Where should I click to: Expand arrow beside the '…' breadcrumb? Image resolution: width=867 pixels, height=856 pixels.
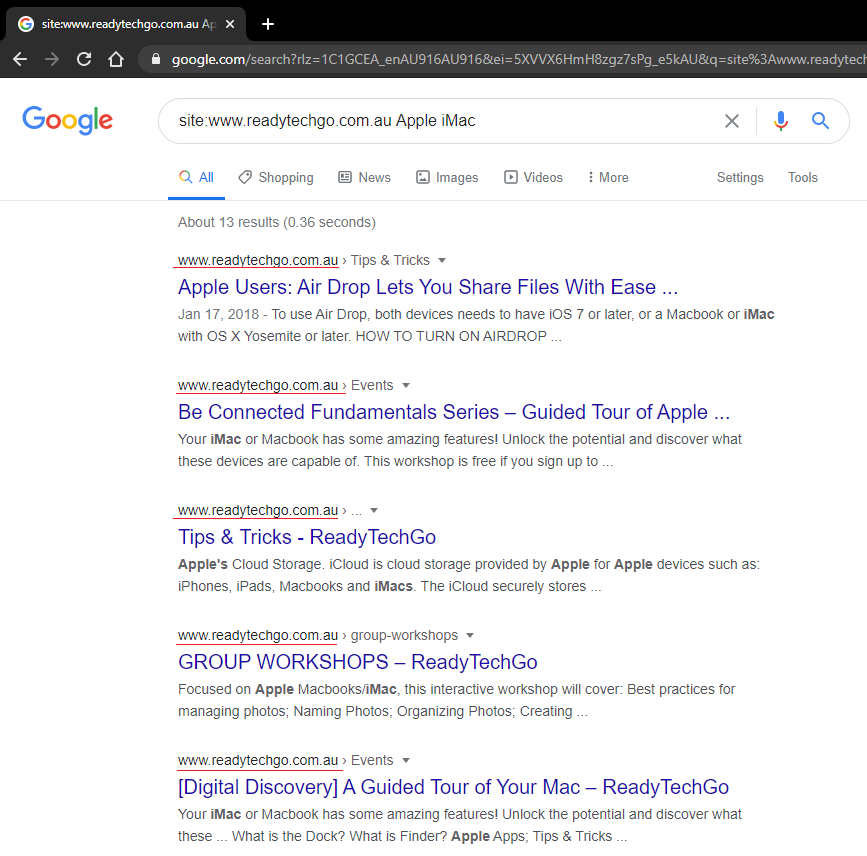(x=374, y=510)
